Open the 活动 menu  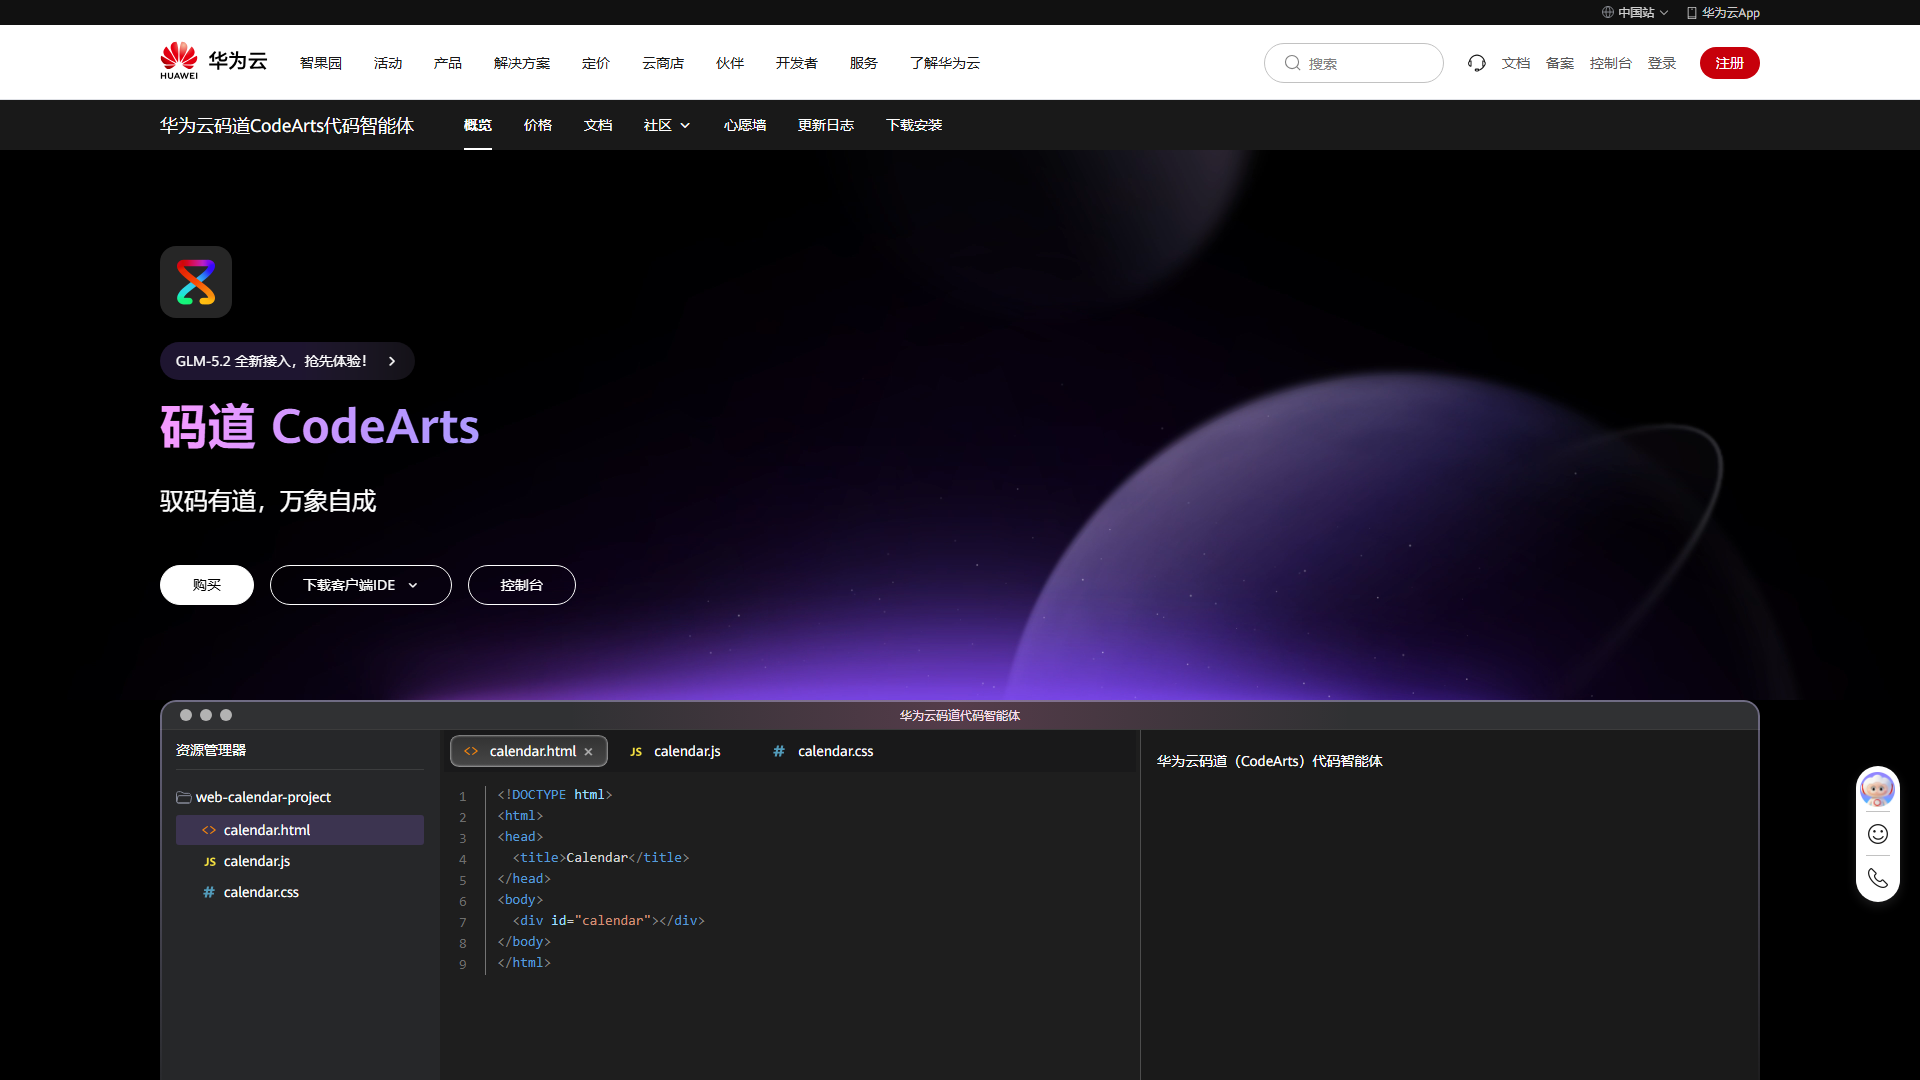pyautogui.click(x=388, y=63)
